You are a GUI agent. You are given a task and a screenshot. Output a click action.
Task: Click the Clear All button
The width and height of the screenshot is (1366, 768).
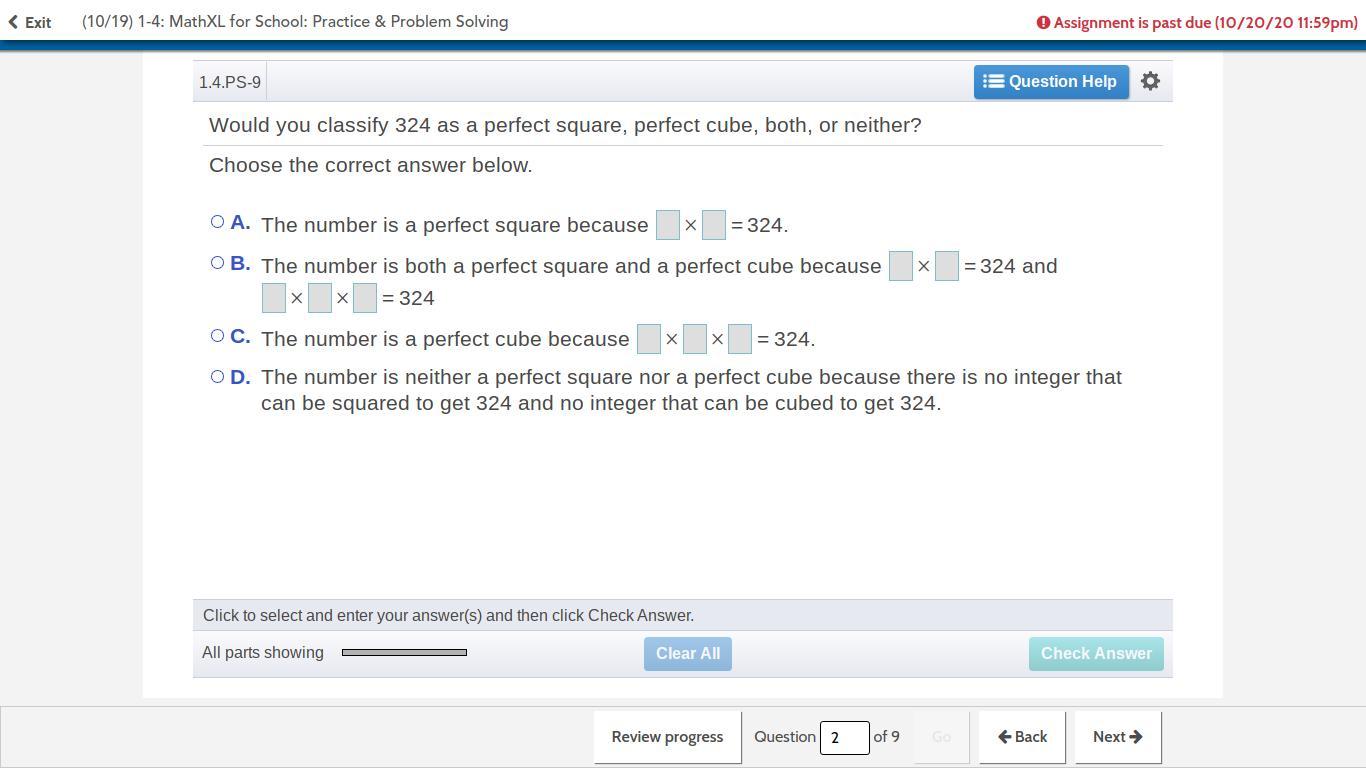(x=687, y=653)
